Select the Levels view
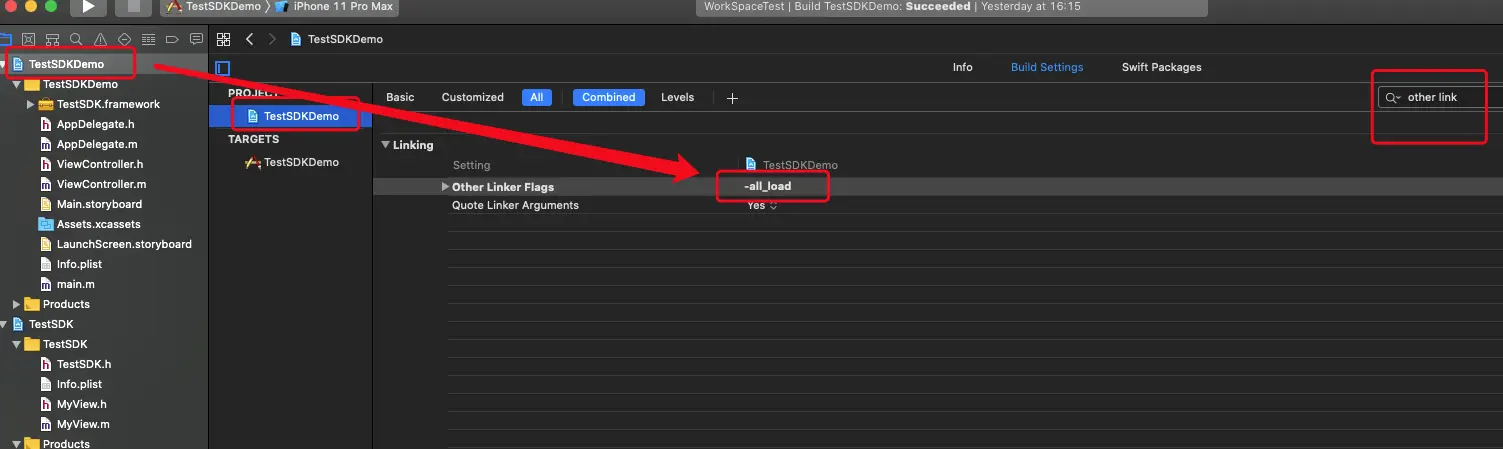Screen dimensions: 1503x449 pyautogui.click(x=677, y=97)
